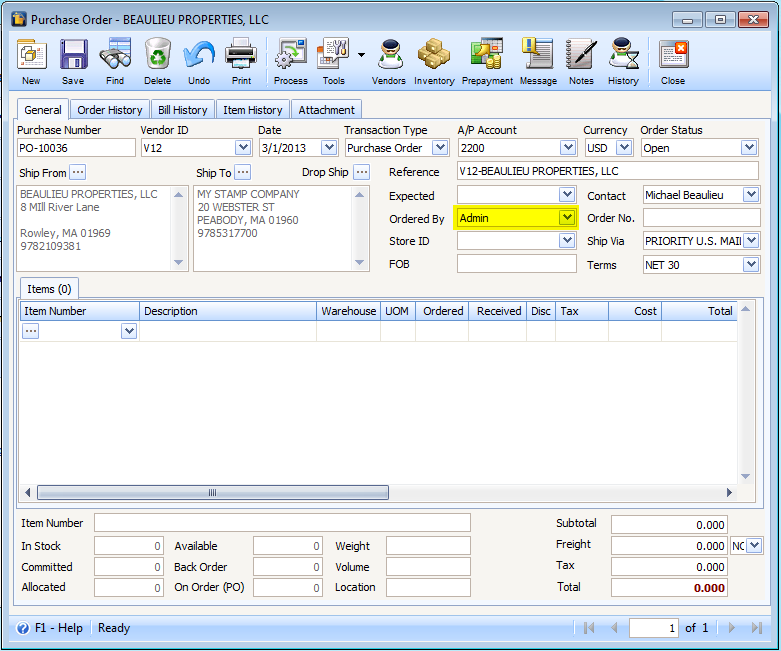View History from the toolbar
This screenshot has height=651, width=781.
623,54
